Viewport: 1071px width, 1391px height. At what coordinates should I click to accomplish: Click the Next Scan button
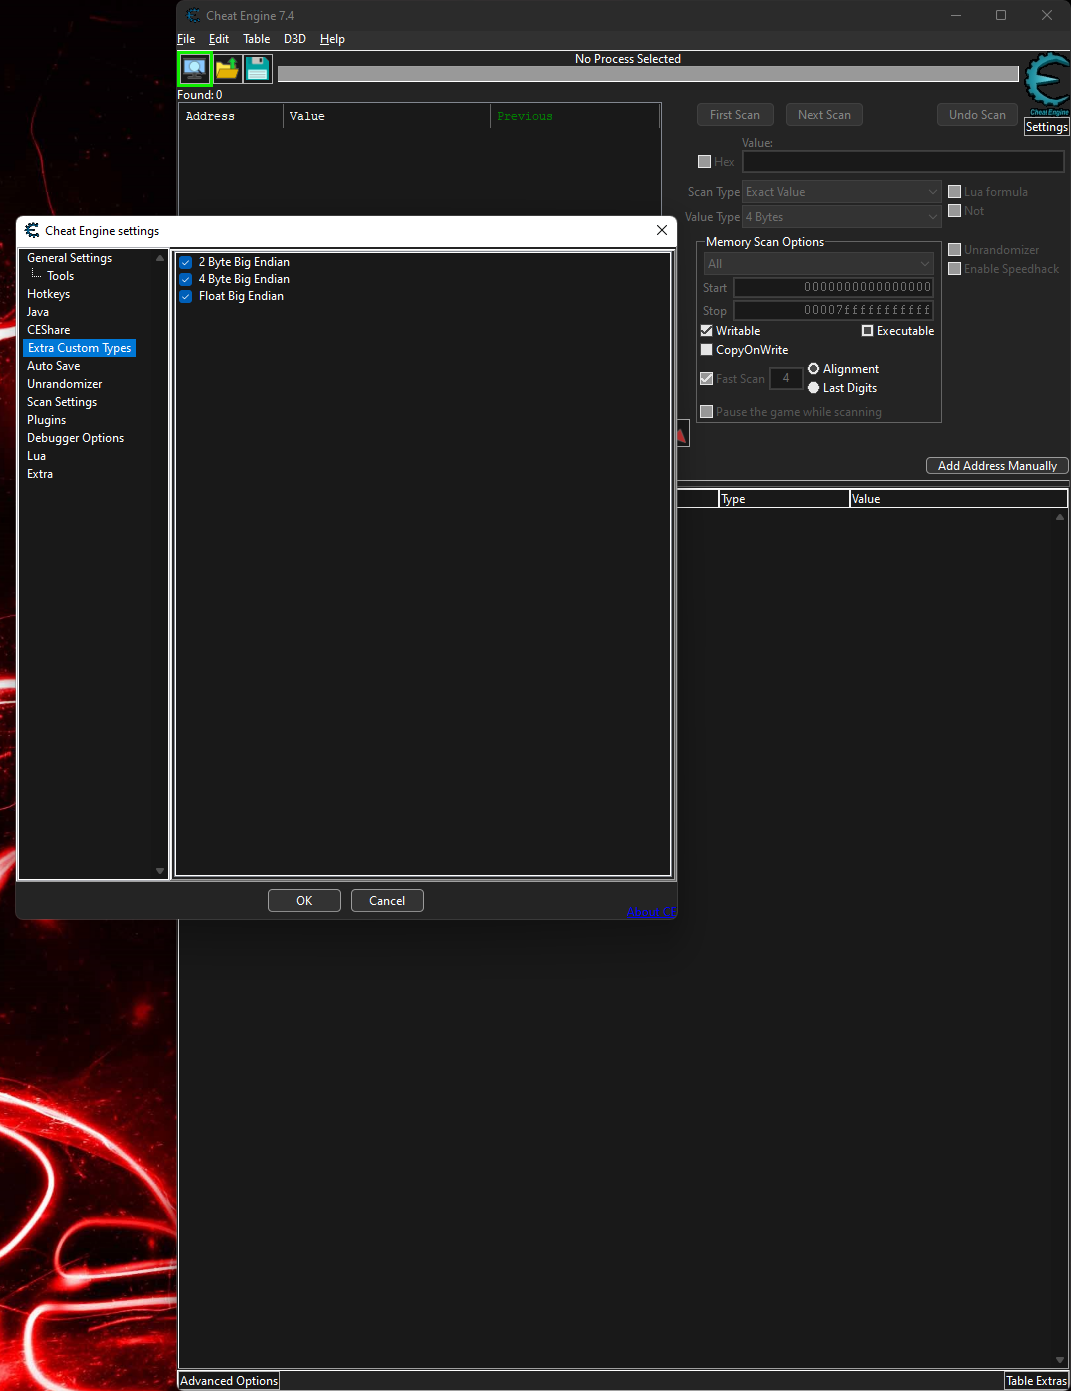[x=824, y=115]
